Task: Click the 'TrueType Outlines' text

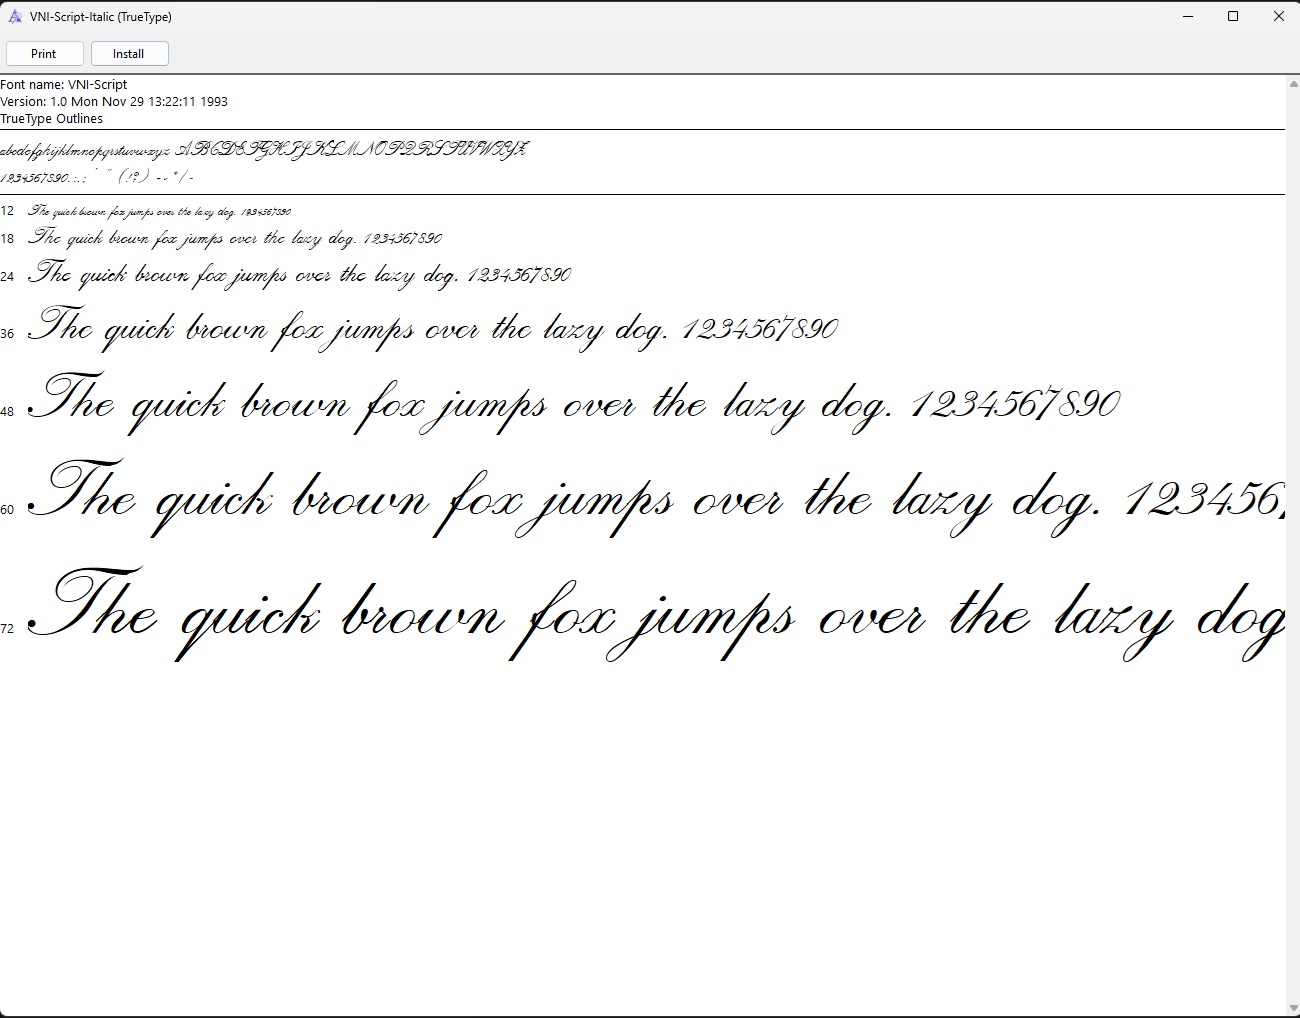Action: click(52, 119)
